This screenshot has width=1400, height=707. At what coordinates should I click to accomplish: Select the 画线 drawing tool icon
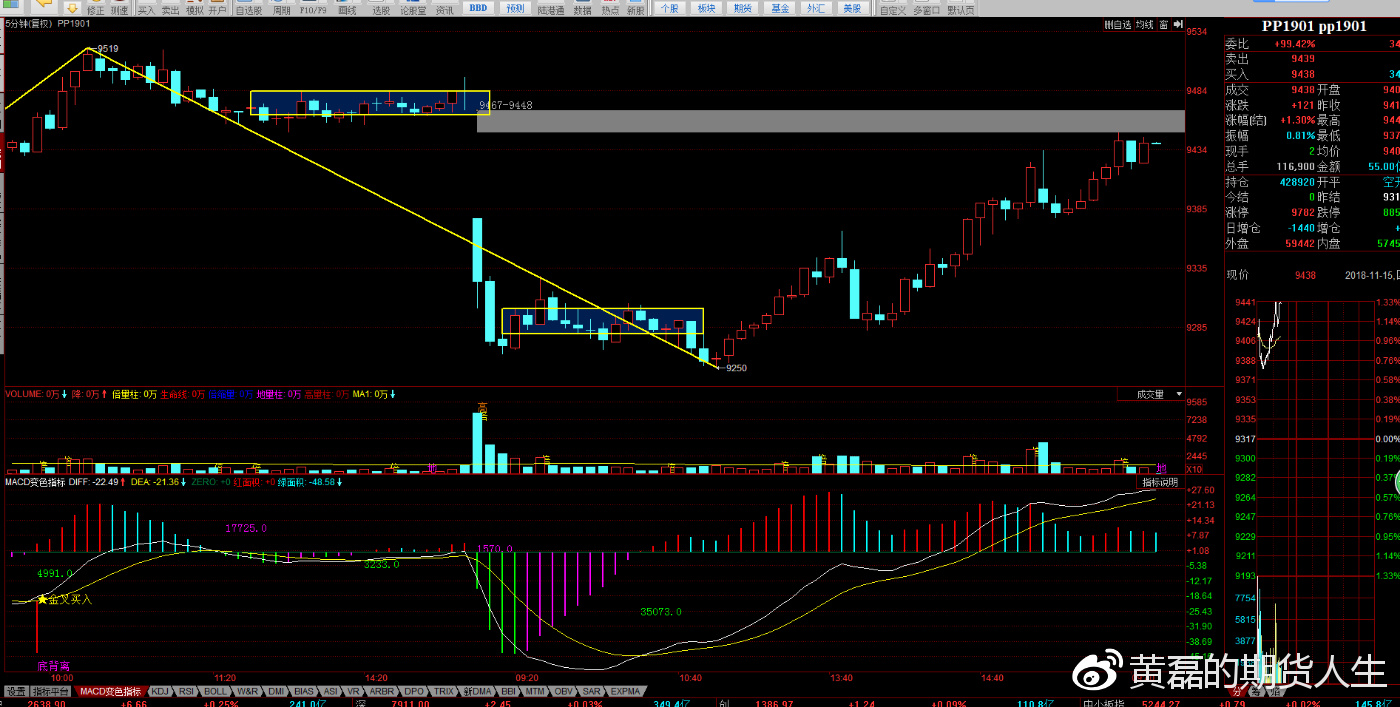click(x=347, y=8)
